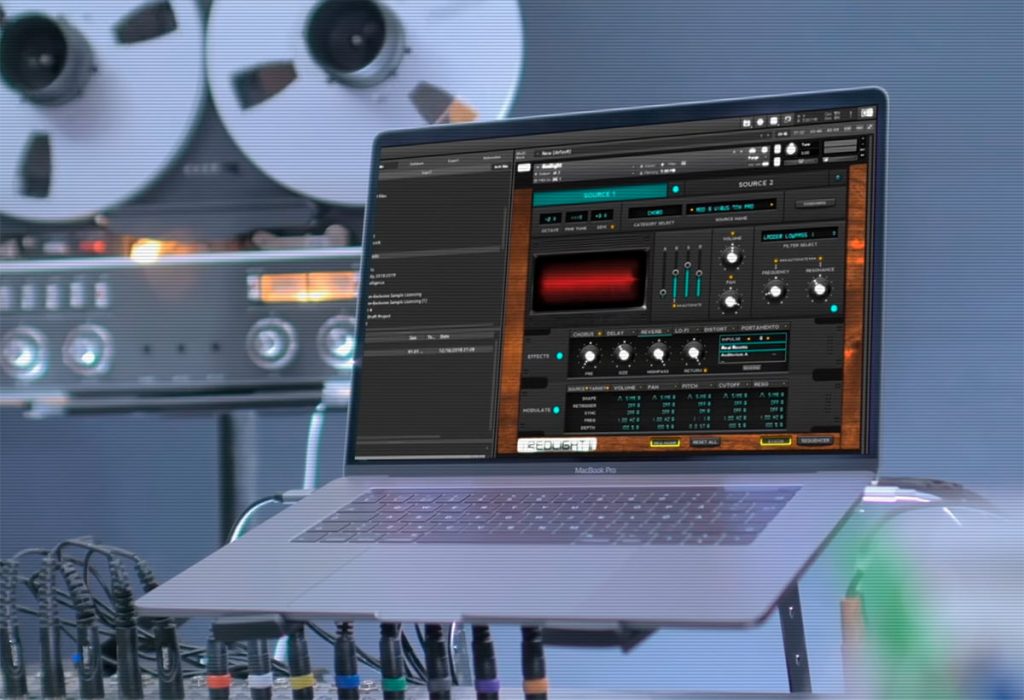Open the Ladder Lowpass filter select
1024x700 pixels.
(x=799, y=234)
